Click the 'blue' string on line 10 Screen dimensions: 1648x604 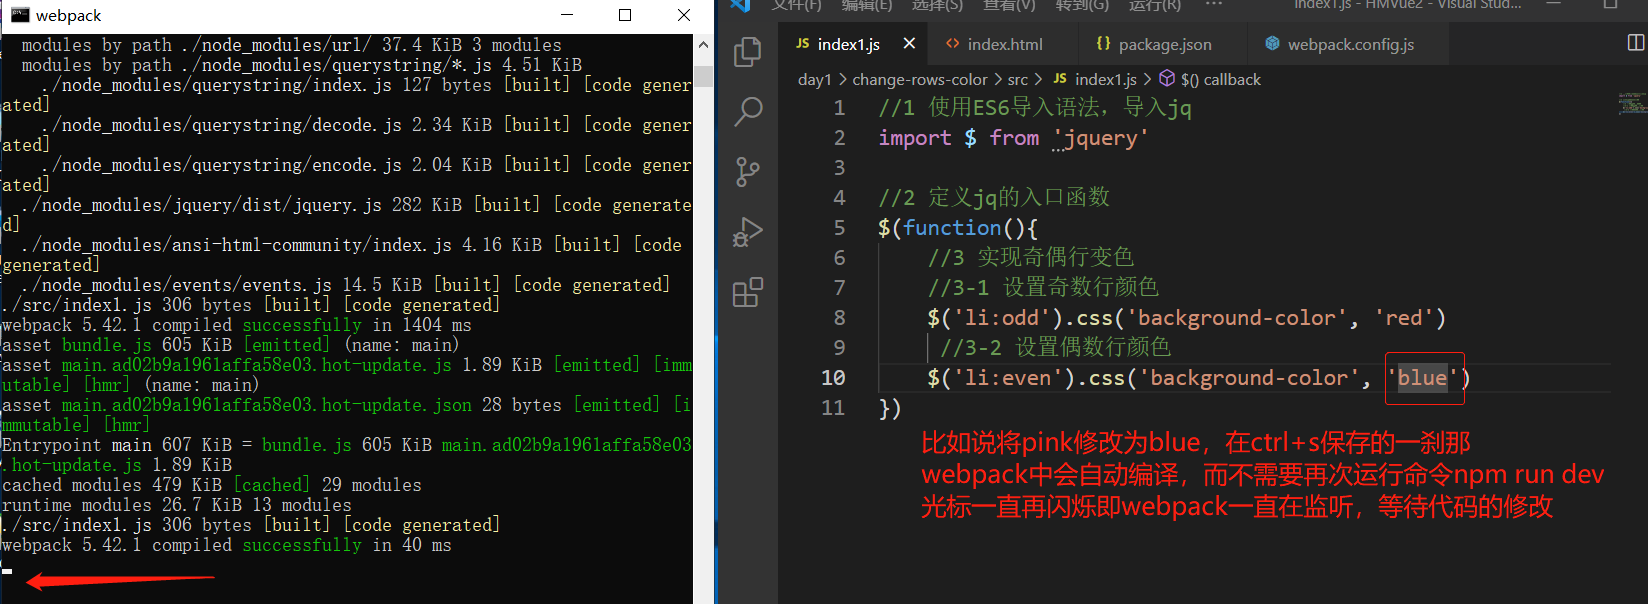pyautogui.click(x=1422, y=378)
